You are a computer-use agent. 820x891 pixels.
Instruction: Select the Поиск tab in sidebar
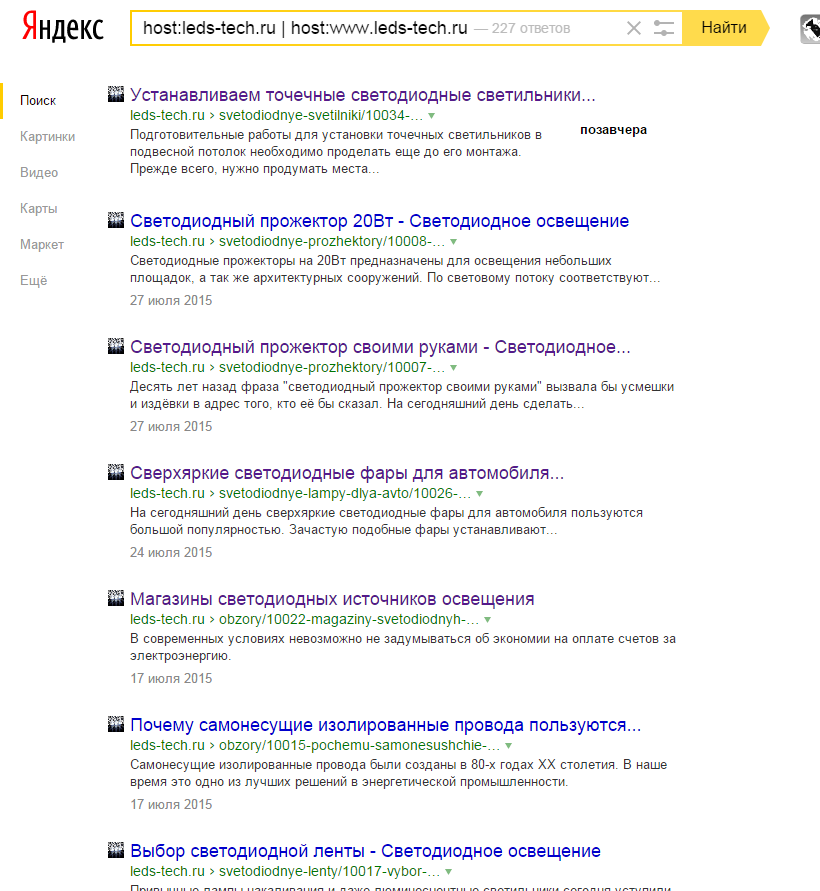pyautogui.click(x=38, y=101)
